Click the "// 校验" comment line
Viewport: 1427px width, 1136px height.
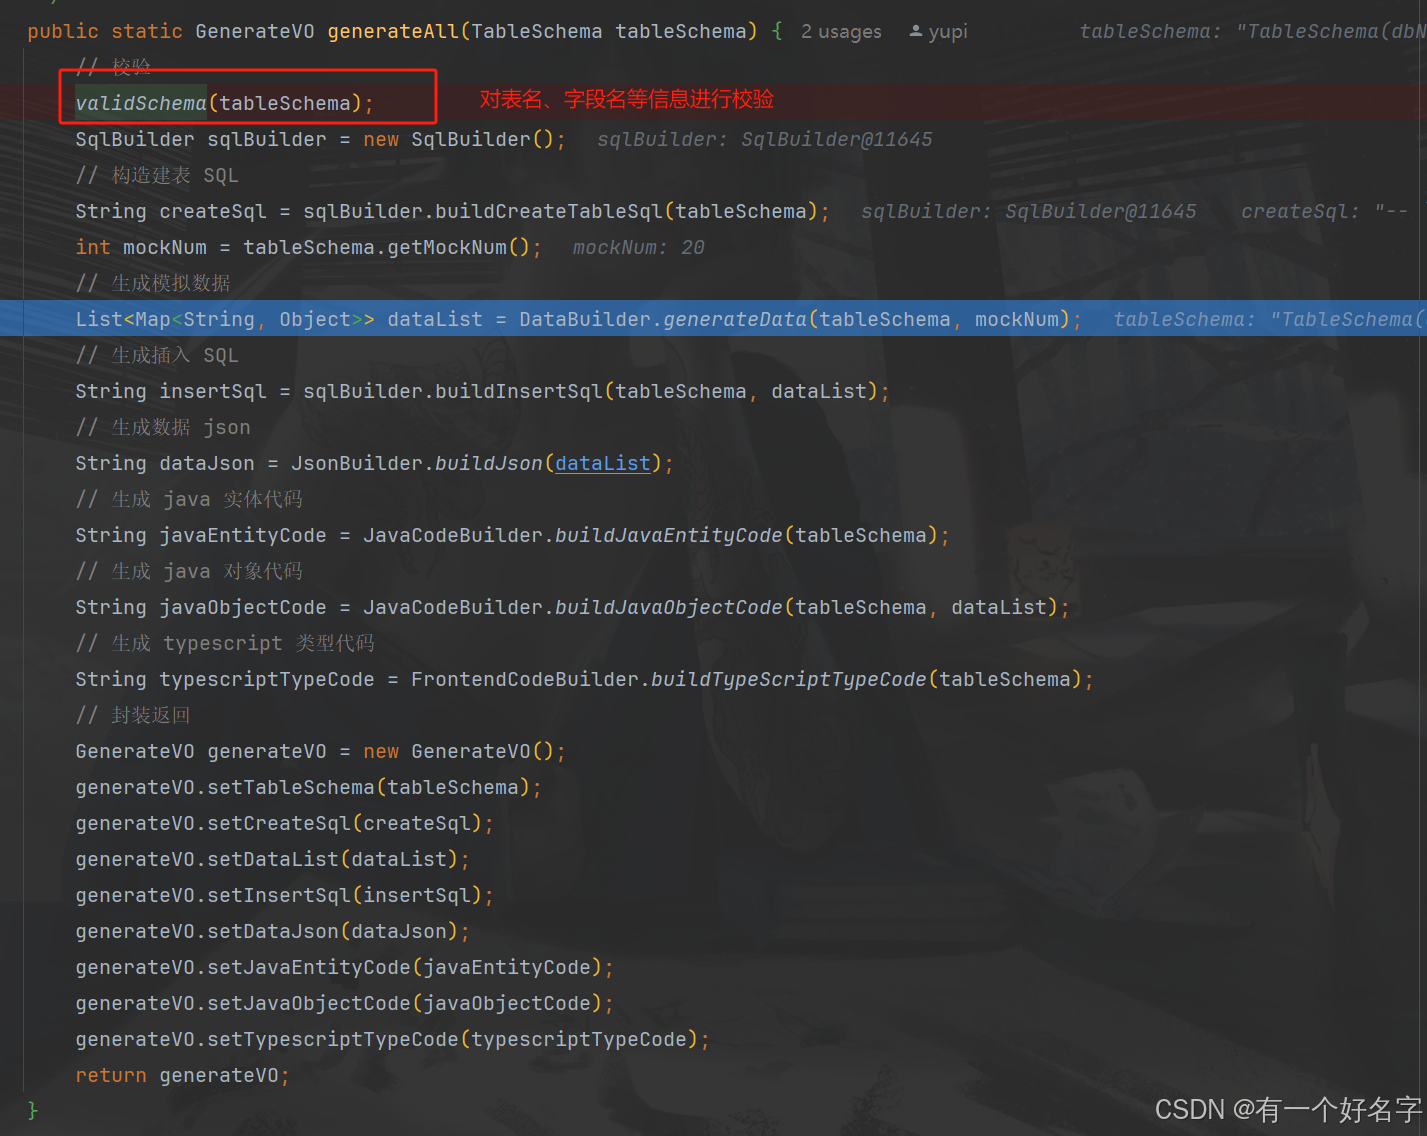[x=113, y=66]
